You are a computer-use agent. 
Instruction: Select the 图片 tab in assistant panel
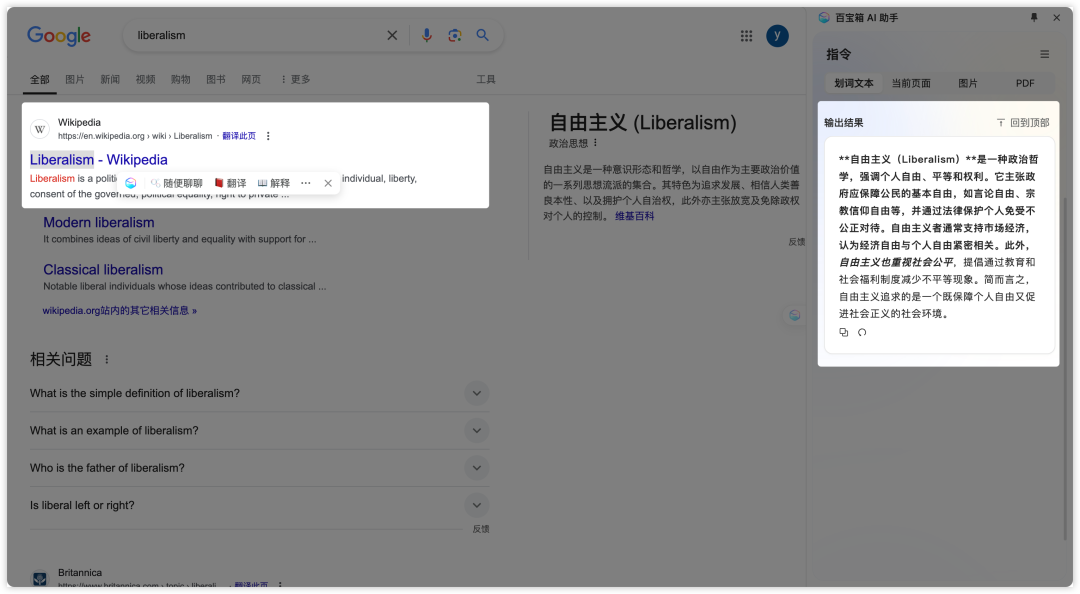click(968, 83)
